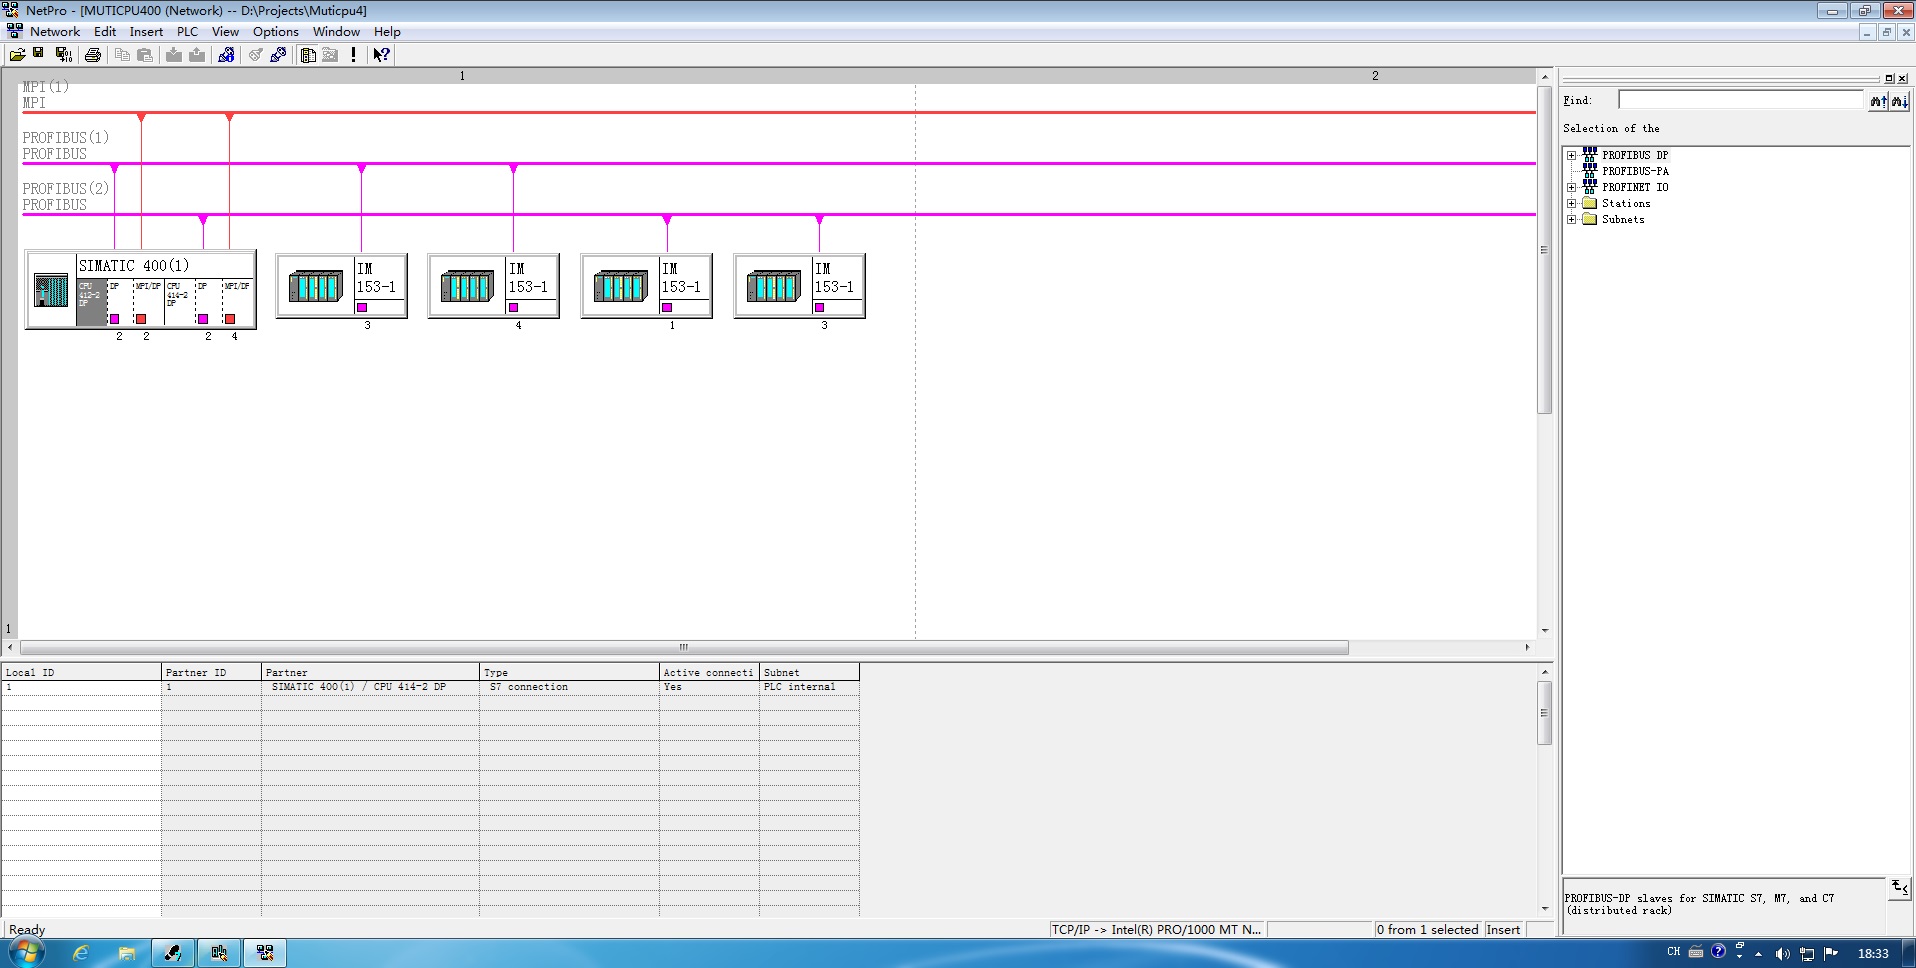
Task: Click the Open project toolbar icon
Action: pos(17,55)
